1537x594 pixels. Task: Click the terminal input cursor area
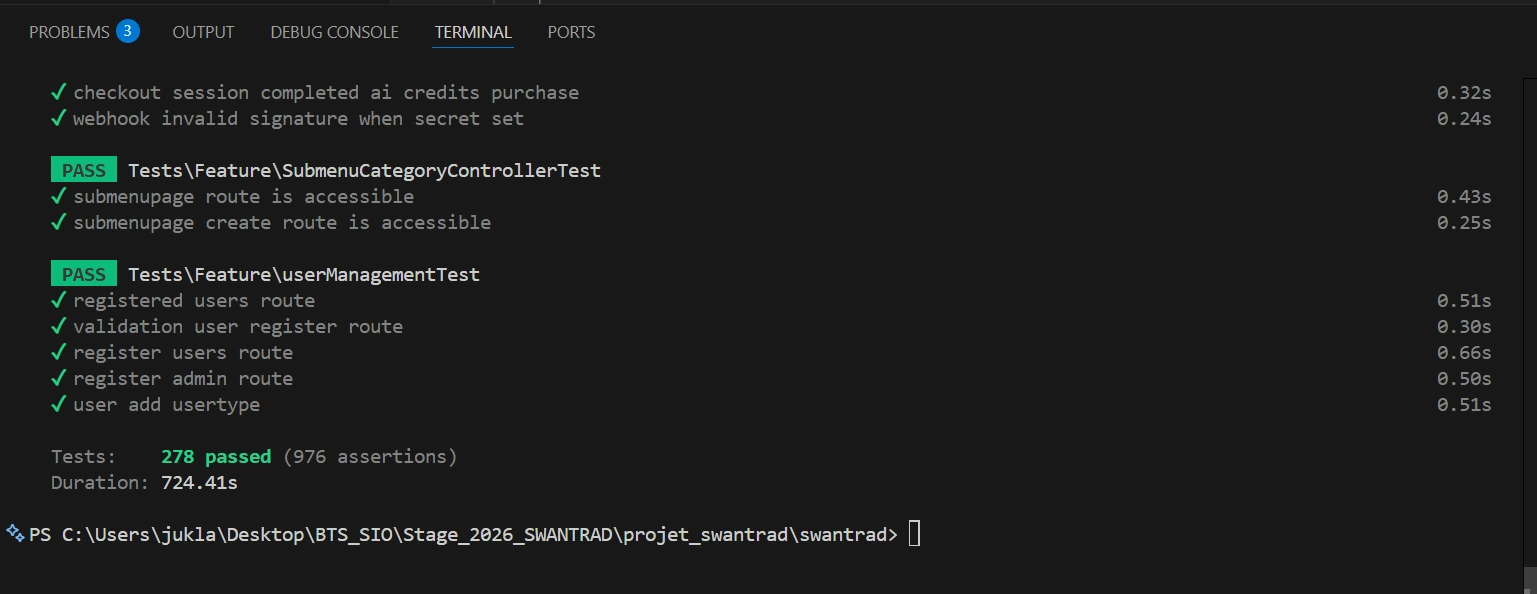[x=913, y=533]
